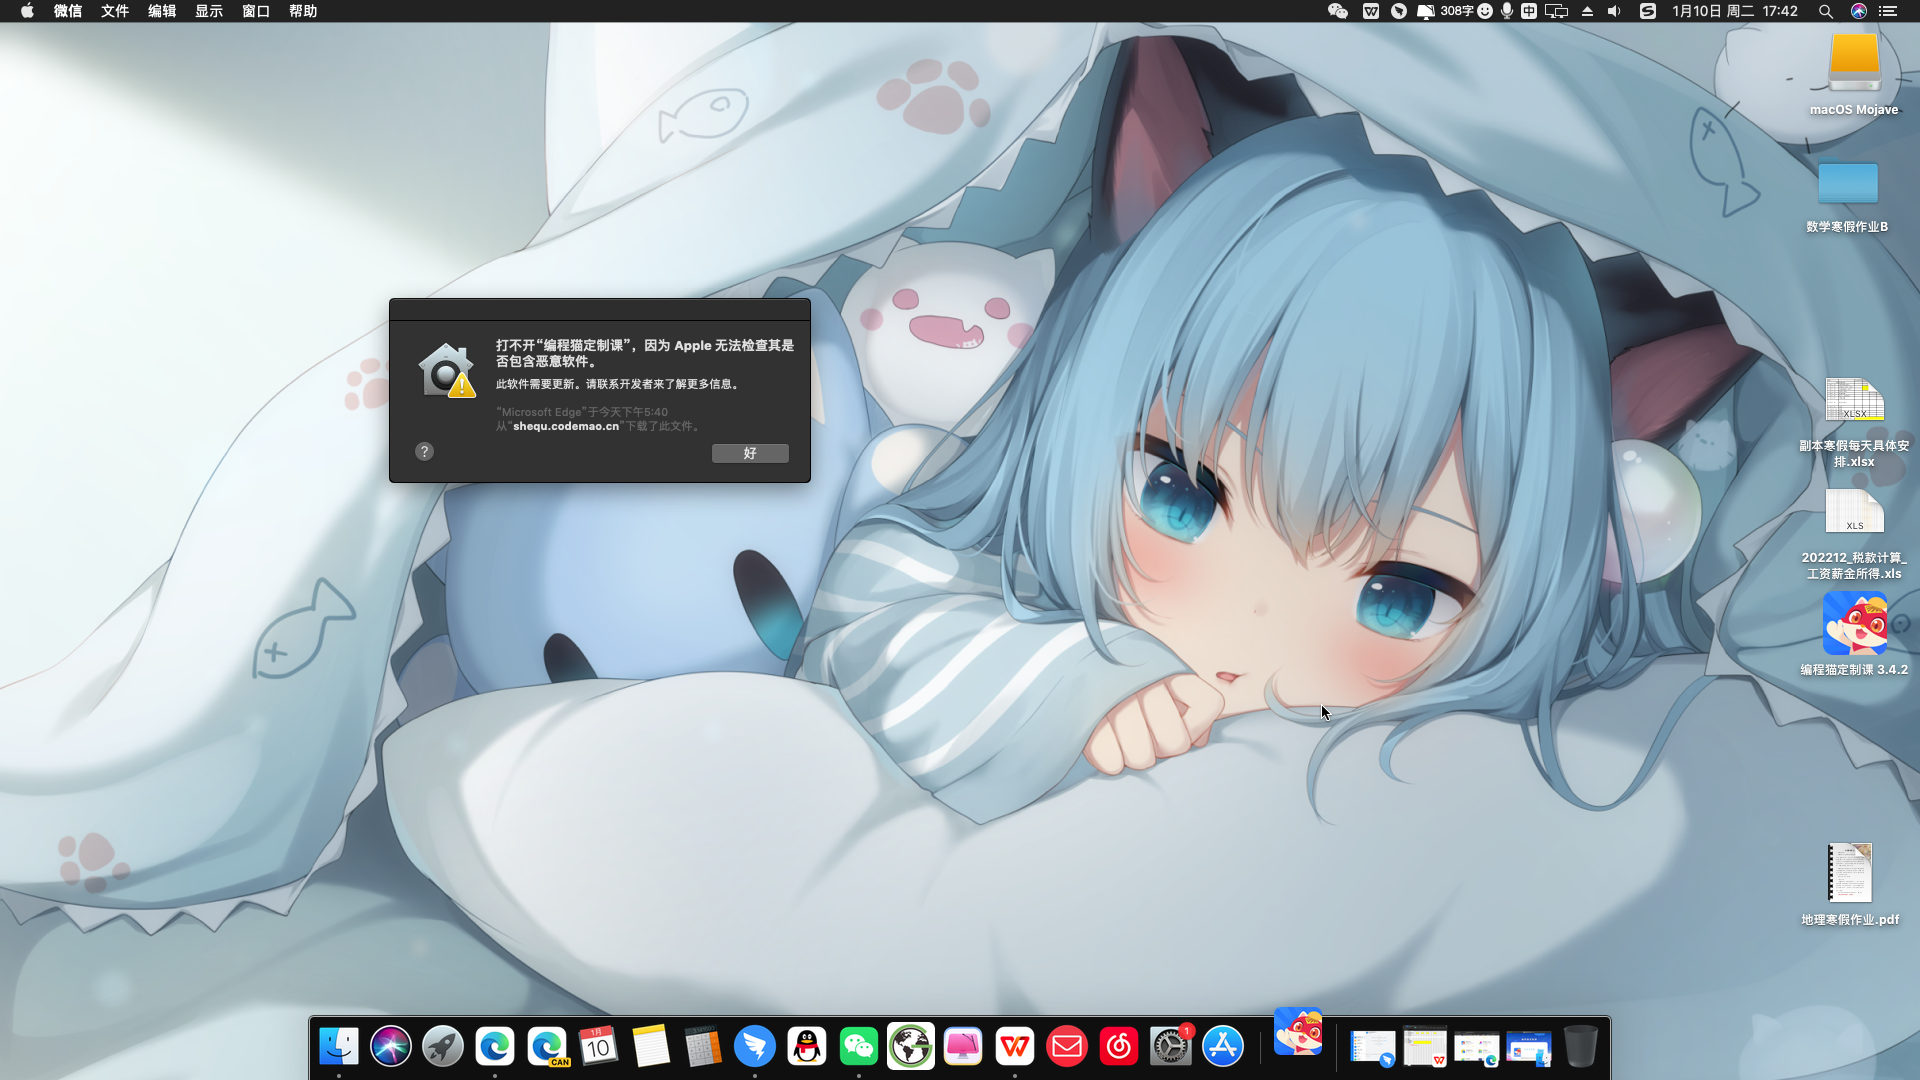
Task: Select the 编程猫定制课 3.4.2 desktop icon
Action: [1854, 634]
